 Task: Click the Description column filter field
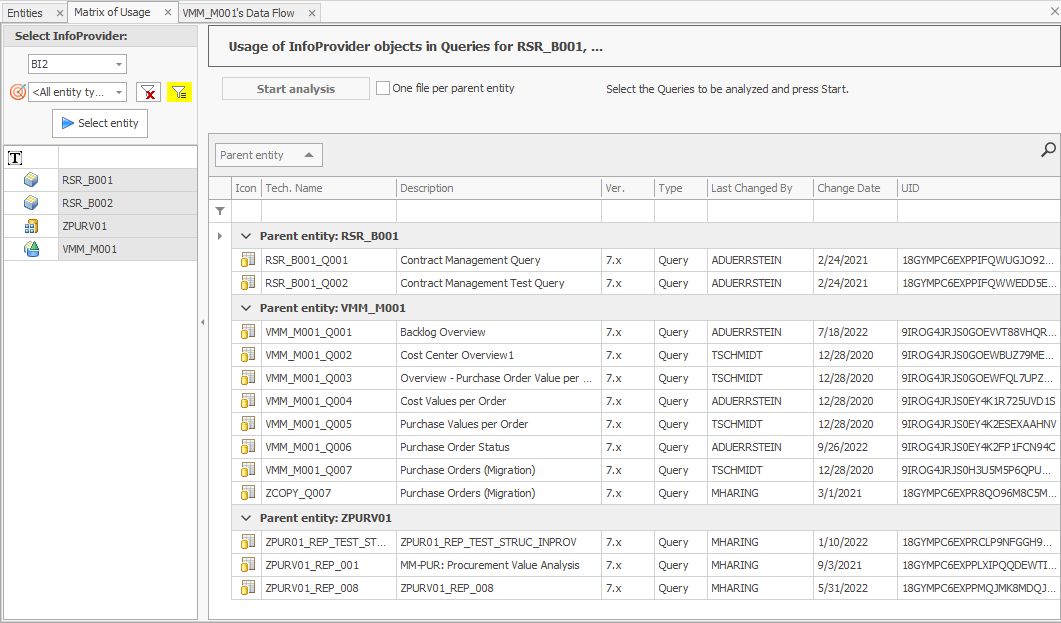[x=498, y=212]
